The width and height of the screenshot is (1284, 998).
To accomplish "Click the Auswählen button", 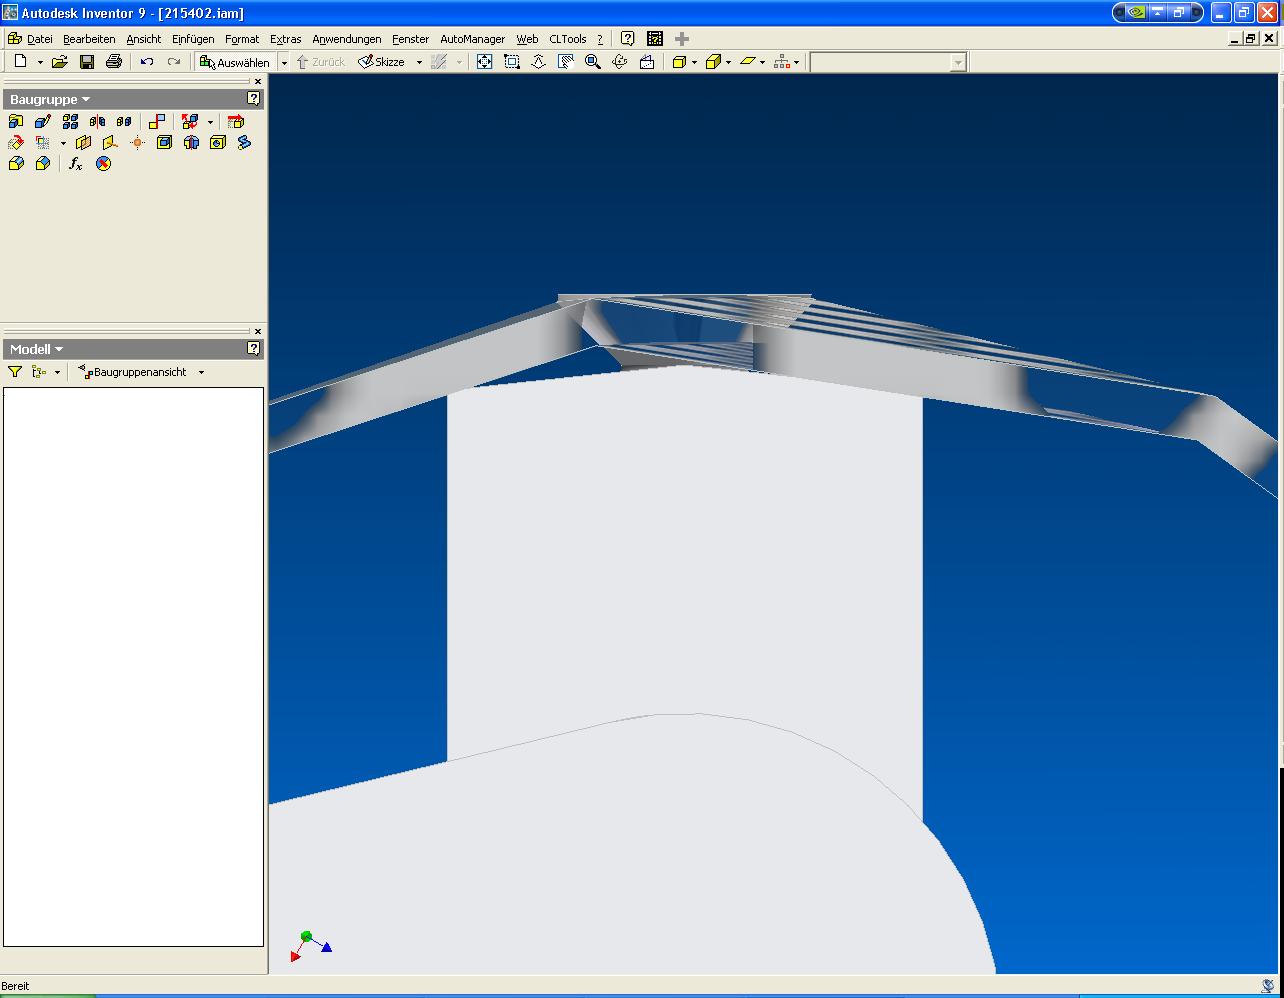I will pyautogui.click(x=235, y=62).
